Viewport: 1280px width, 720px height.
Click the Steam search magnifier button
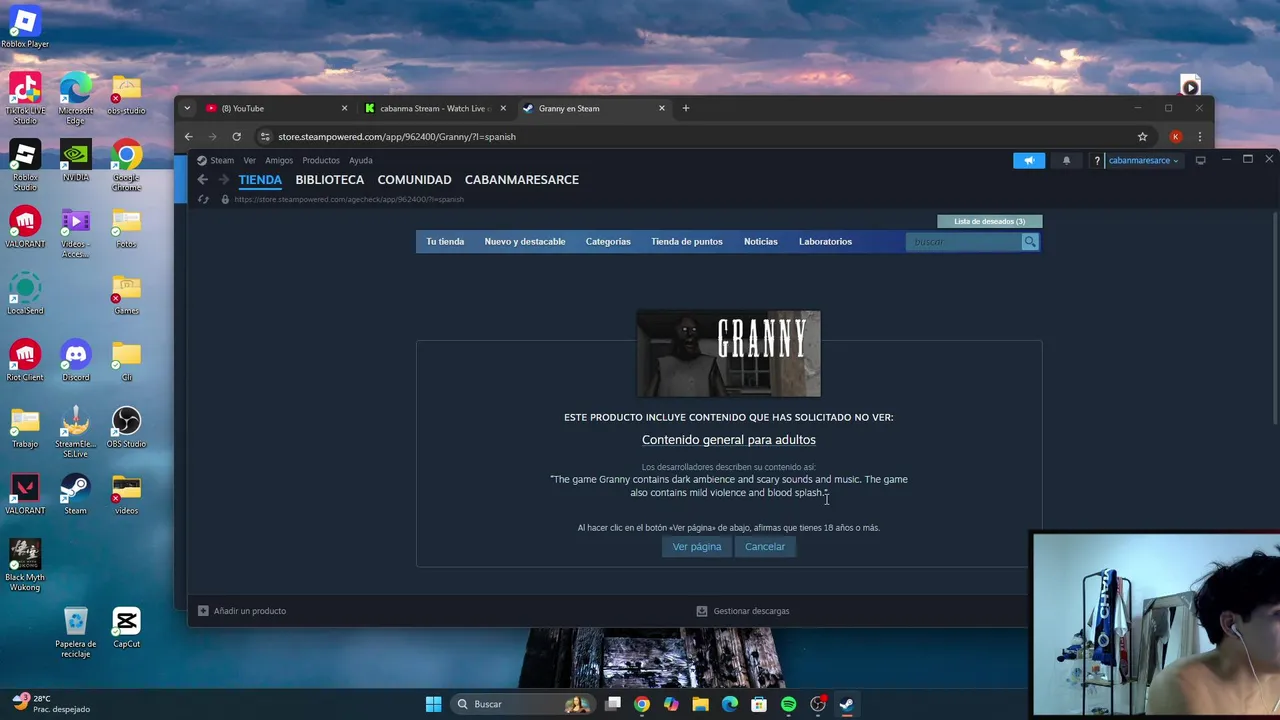pyautogui.click(x=1029, y=242)
